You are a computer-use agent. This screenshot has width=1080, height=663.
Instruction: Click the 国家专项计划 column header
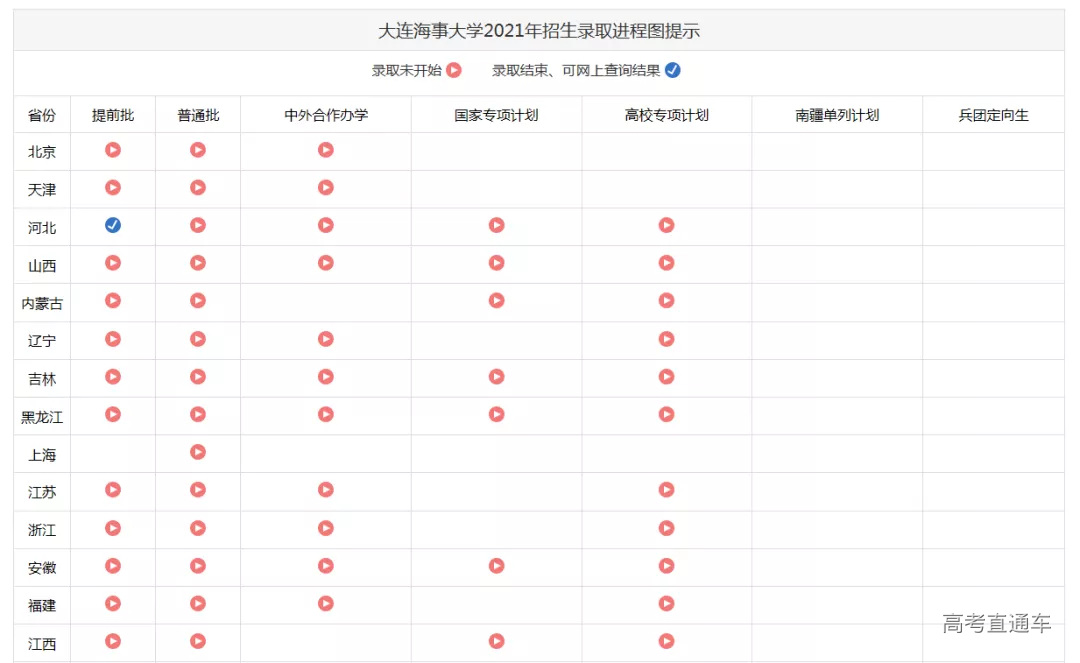tap(497, 116)
